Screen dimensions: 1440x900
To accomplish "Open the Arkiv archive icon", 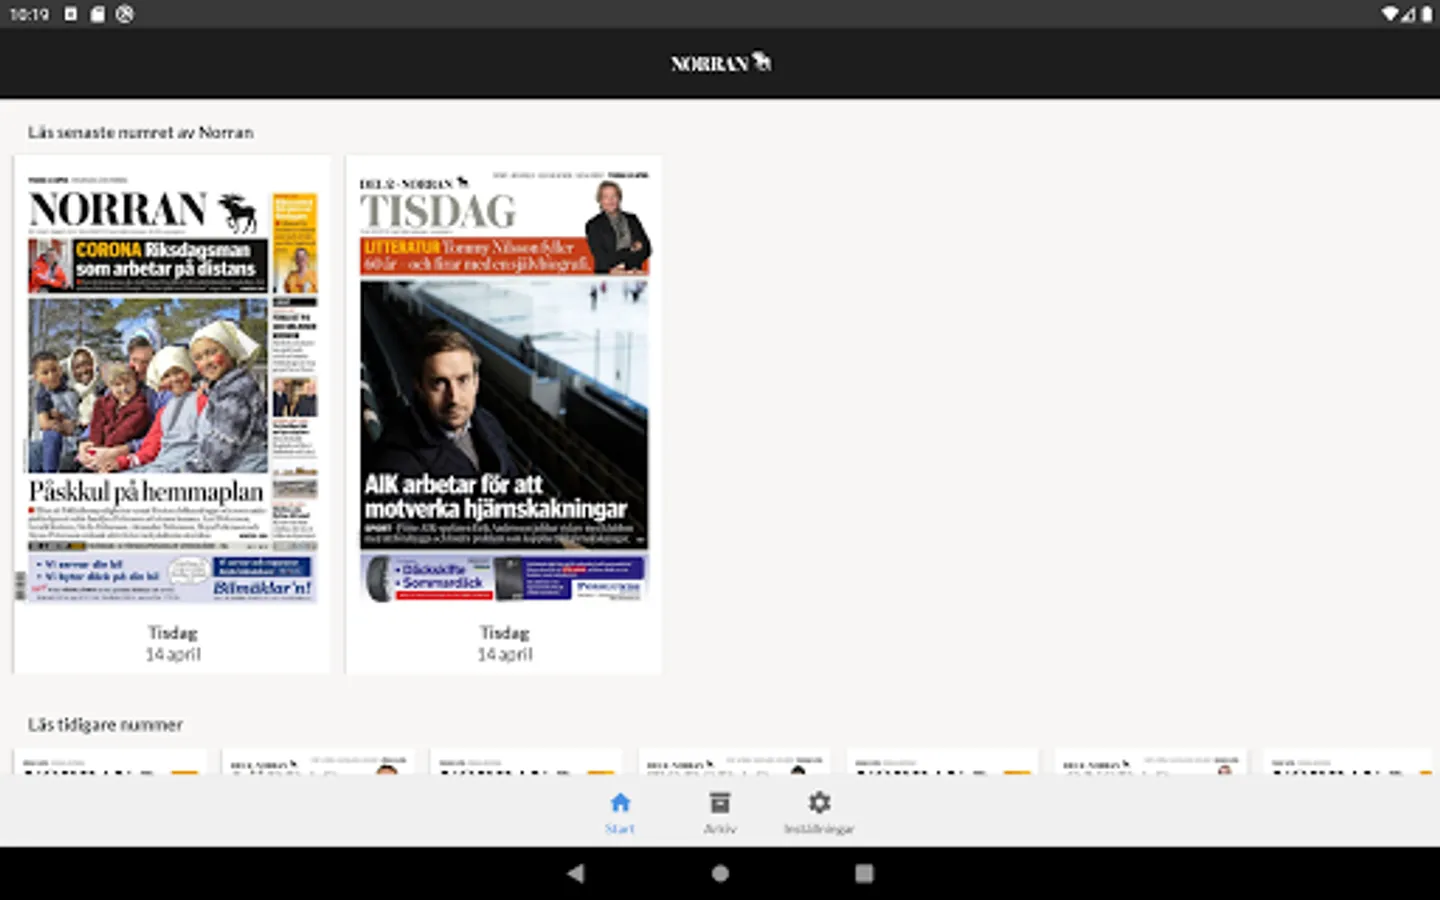I will [x=720, y=802].
